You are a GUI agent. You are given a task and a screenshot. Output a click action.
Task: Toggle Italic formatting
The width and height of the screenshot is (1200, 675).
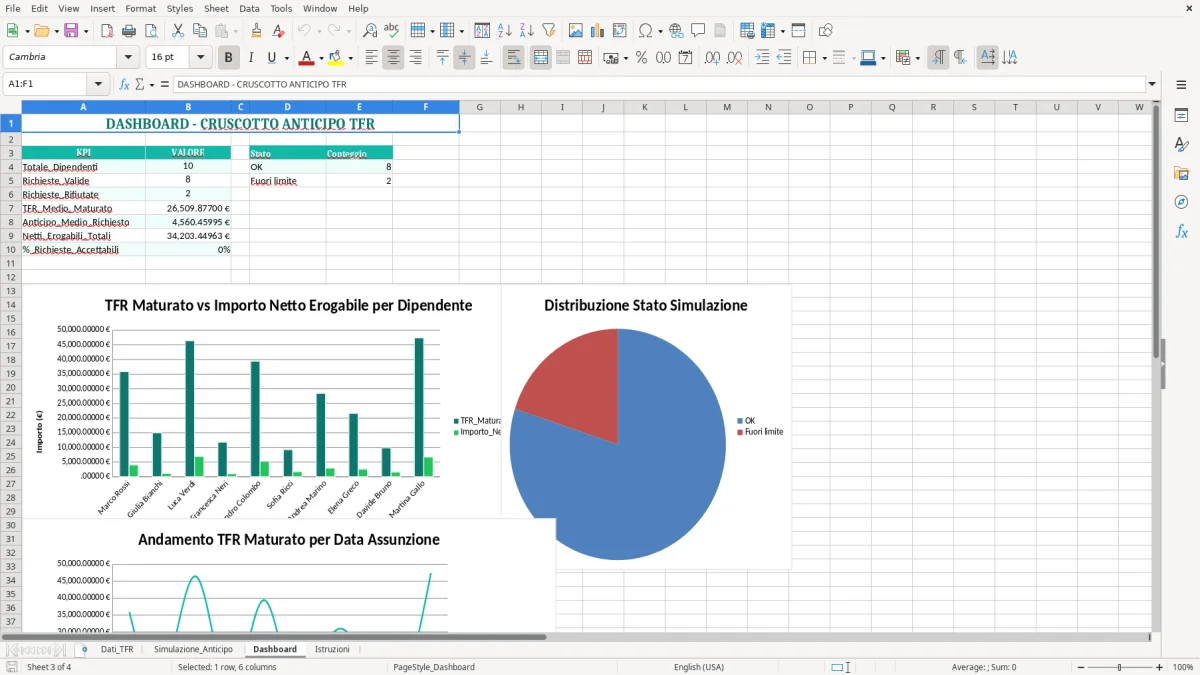pyautogui.click(x=251, y=58)
